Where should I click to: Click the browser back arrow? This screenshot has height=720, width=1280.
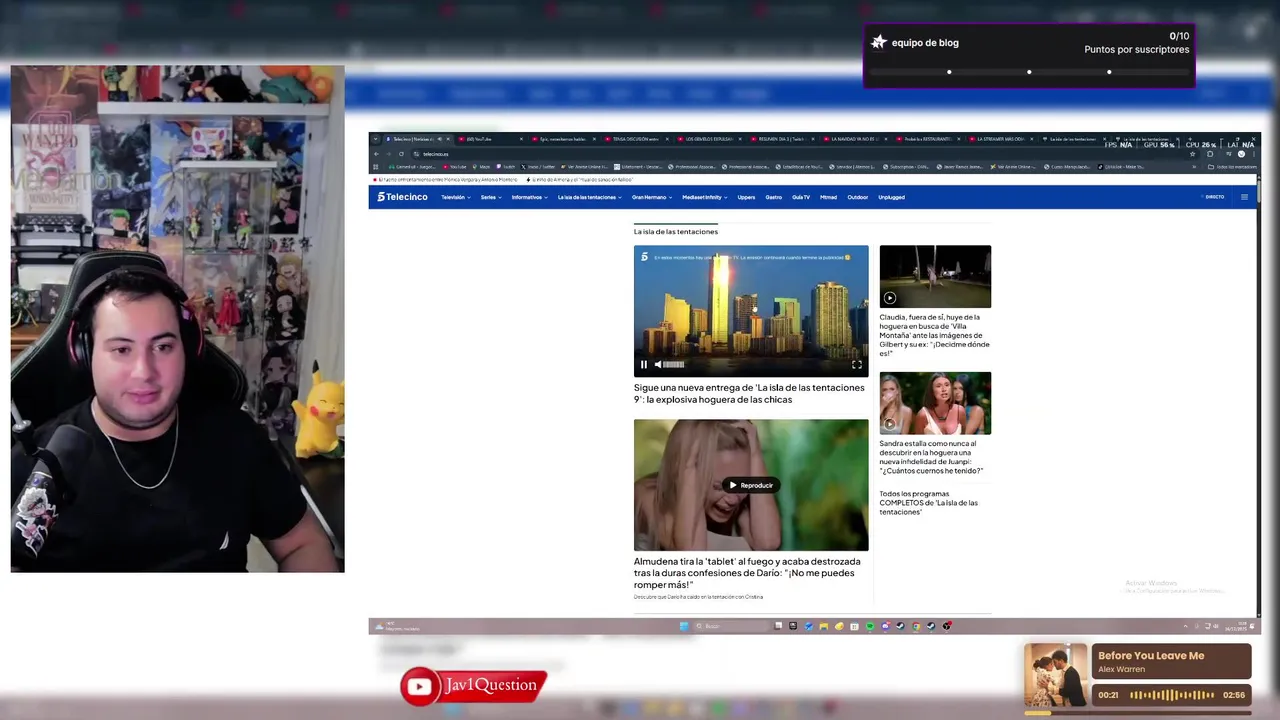tap(377, 154)
